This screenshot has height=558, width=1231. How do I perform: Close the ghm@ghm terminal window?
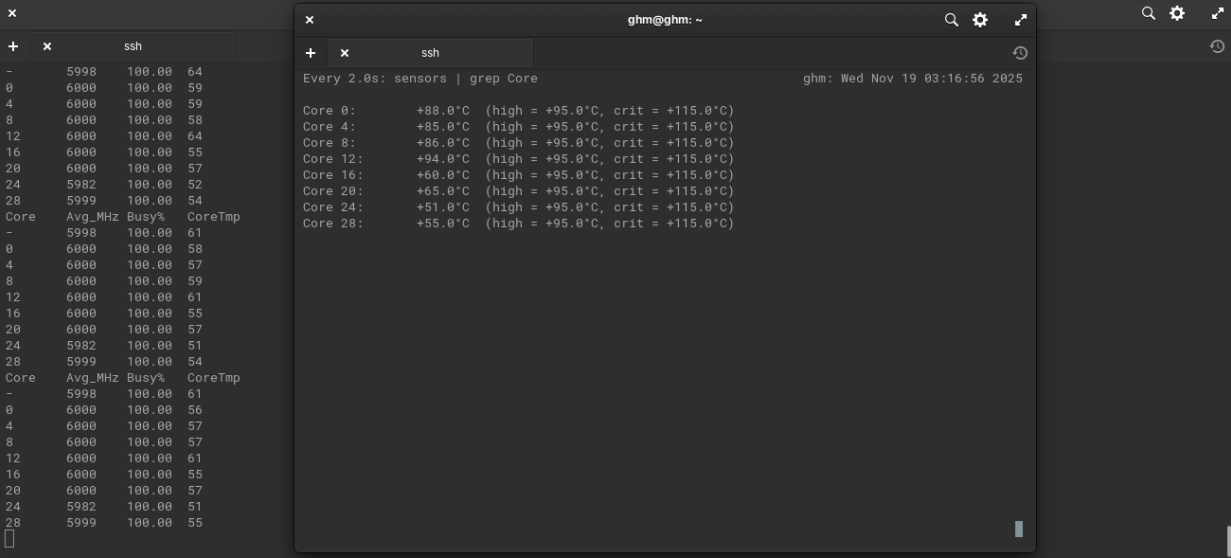(309, 20)
